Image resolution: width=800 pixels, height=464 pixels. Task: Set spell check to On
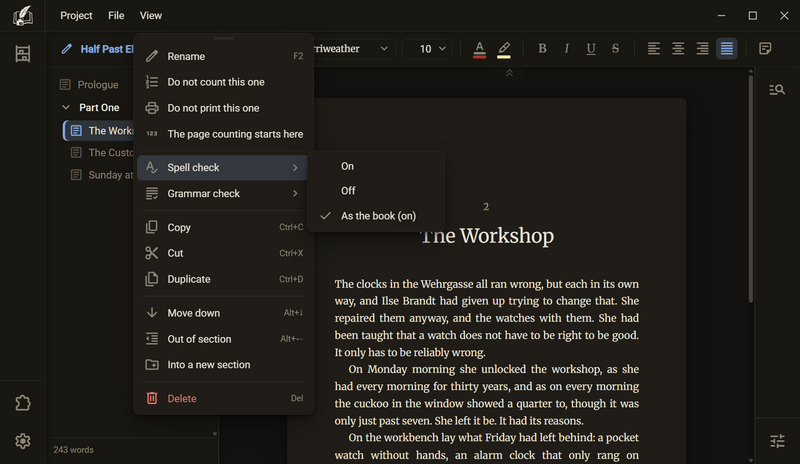point(376,166)
